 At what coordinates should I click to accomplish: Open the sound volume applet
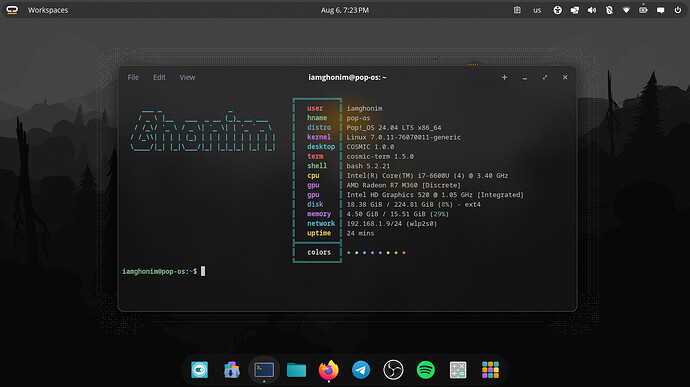tap(592, 10)
